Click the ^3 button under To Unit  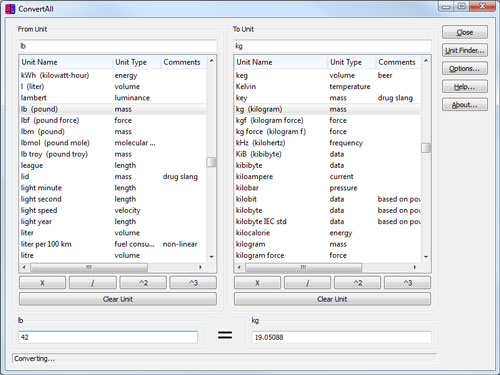(x=407, y=283)
